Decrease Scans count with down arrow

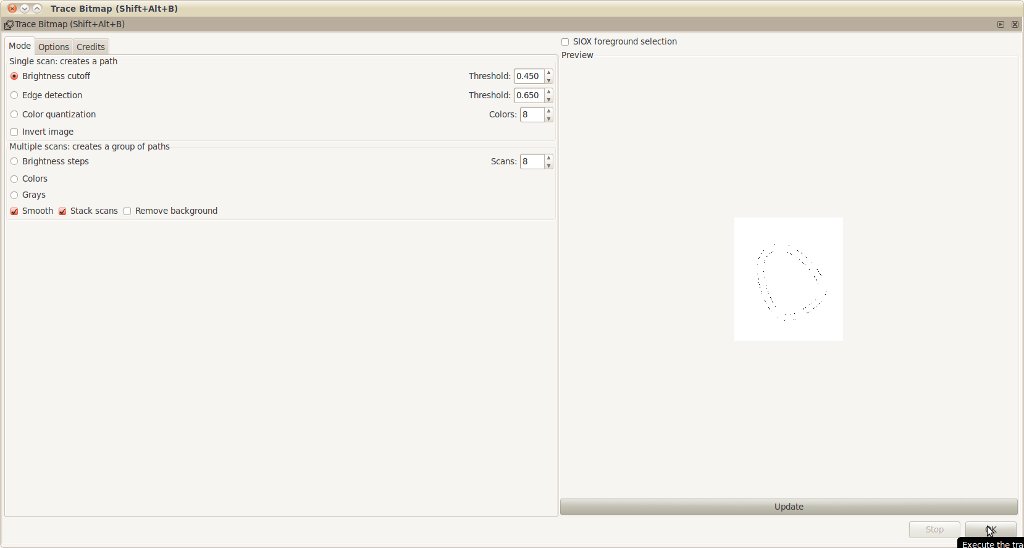click(549, 165)
